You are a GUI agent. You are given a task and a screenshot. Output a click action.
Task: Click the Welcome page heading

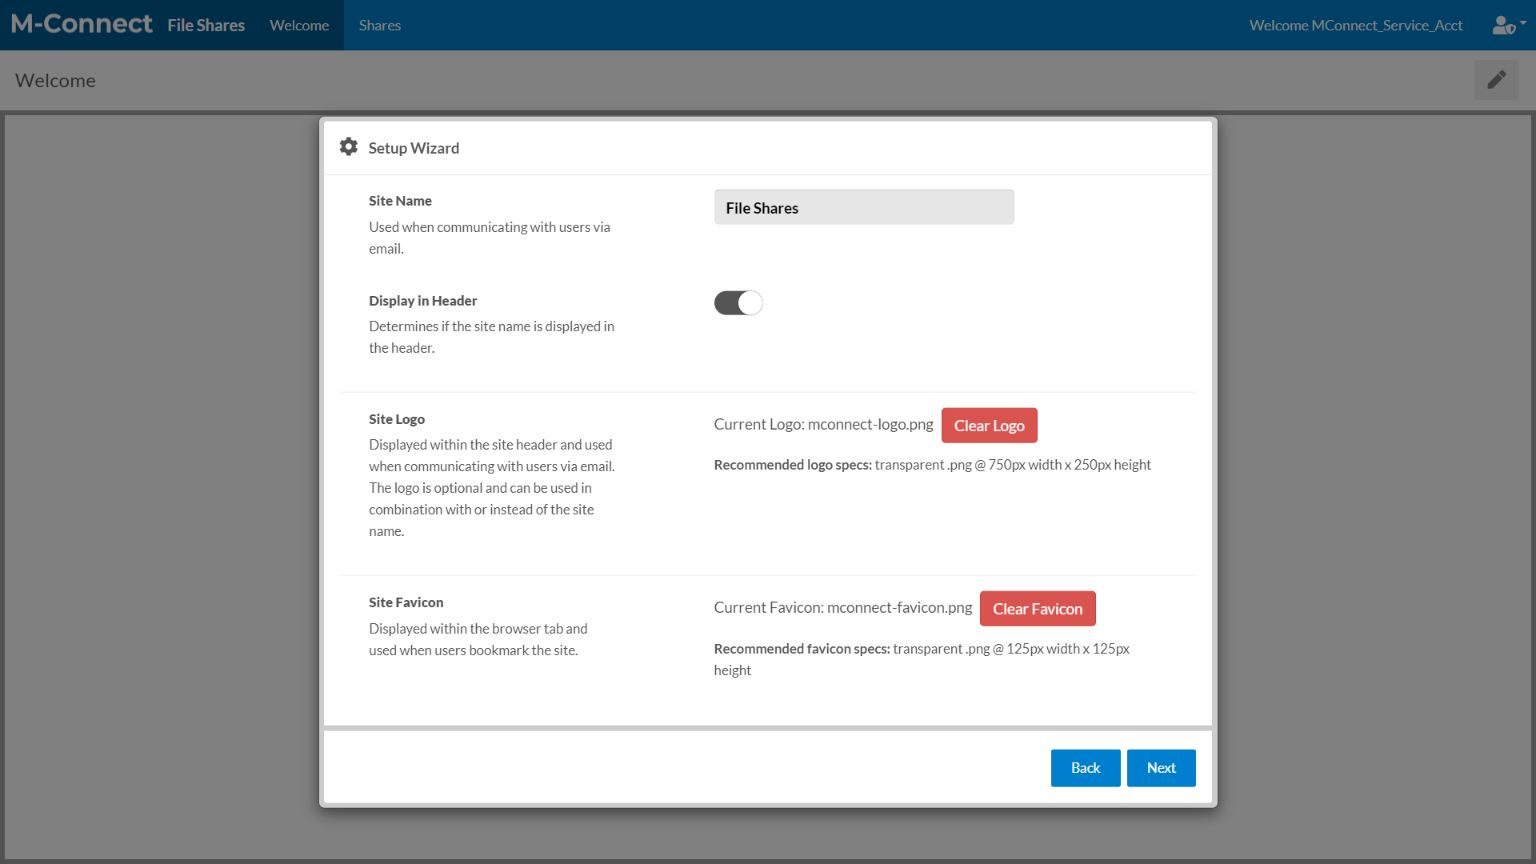tap(56, 81)
